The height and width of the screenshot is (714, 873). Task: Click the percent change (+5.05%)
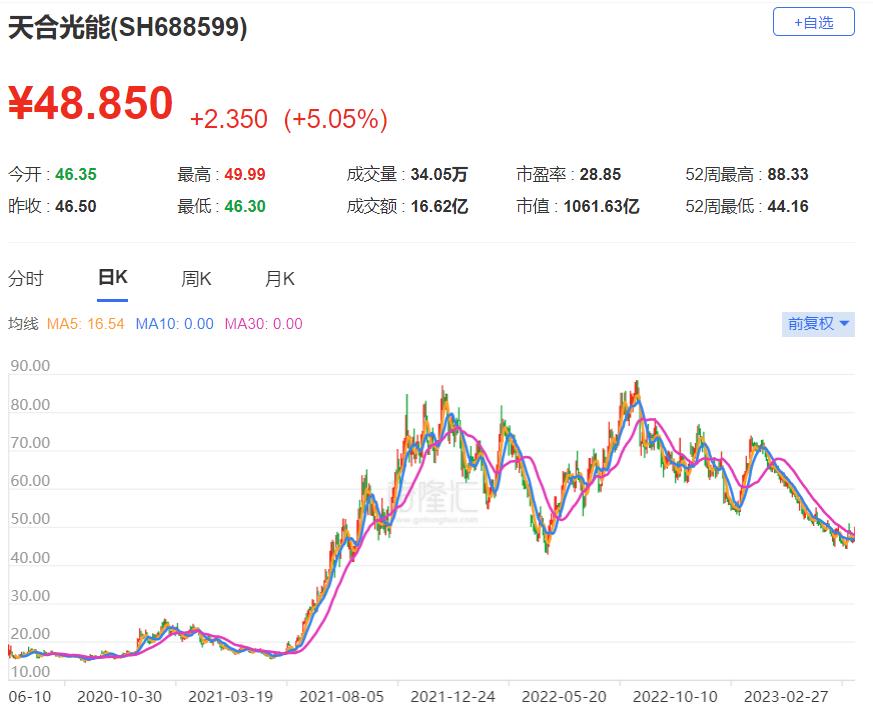336,119
